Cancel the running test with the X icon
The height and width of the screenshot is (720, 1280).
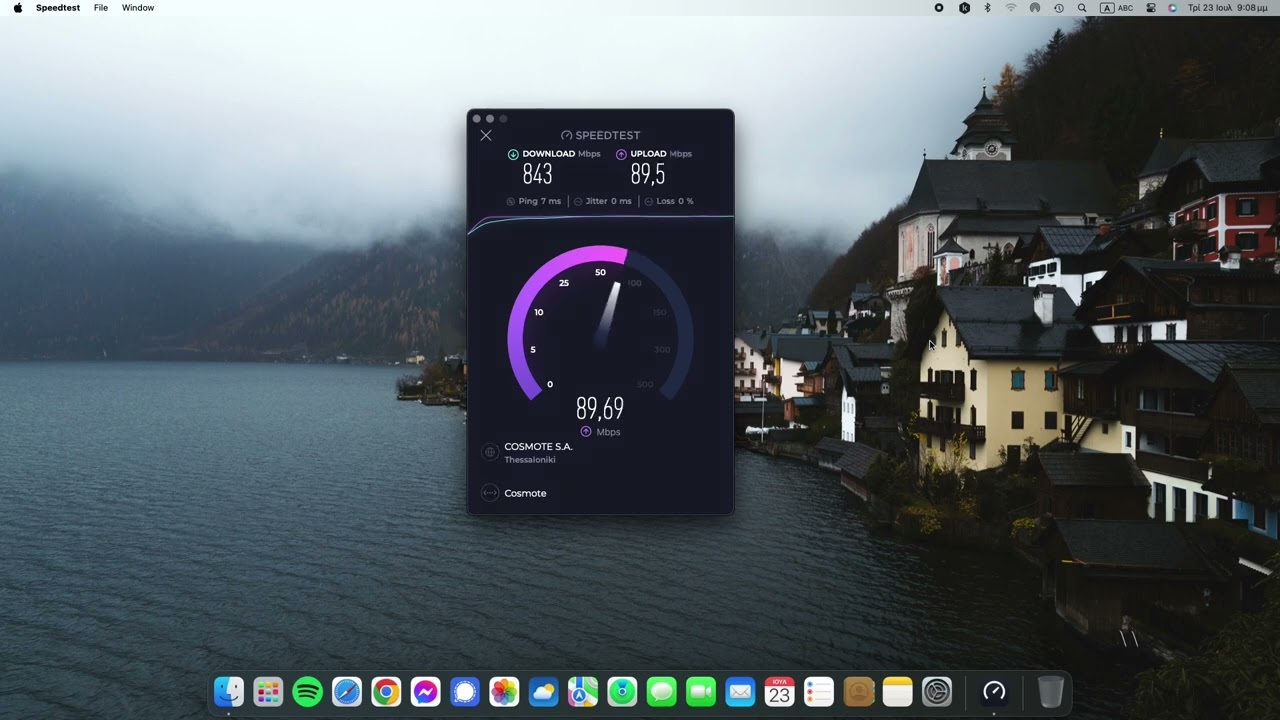tap(486, 135)
